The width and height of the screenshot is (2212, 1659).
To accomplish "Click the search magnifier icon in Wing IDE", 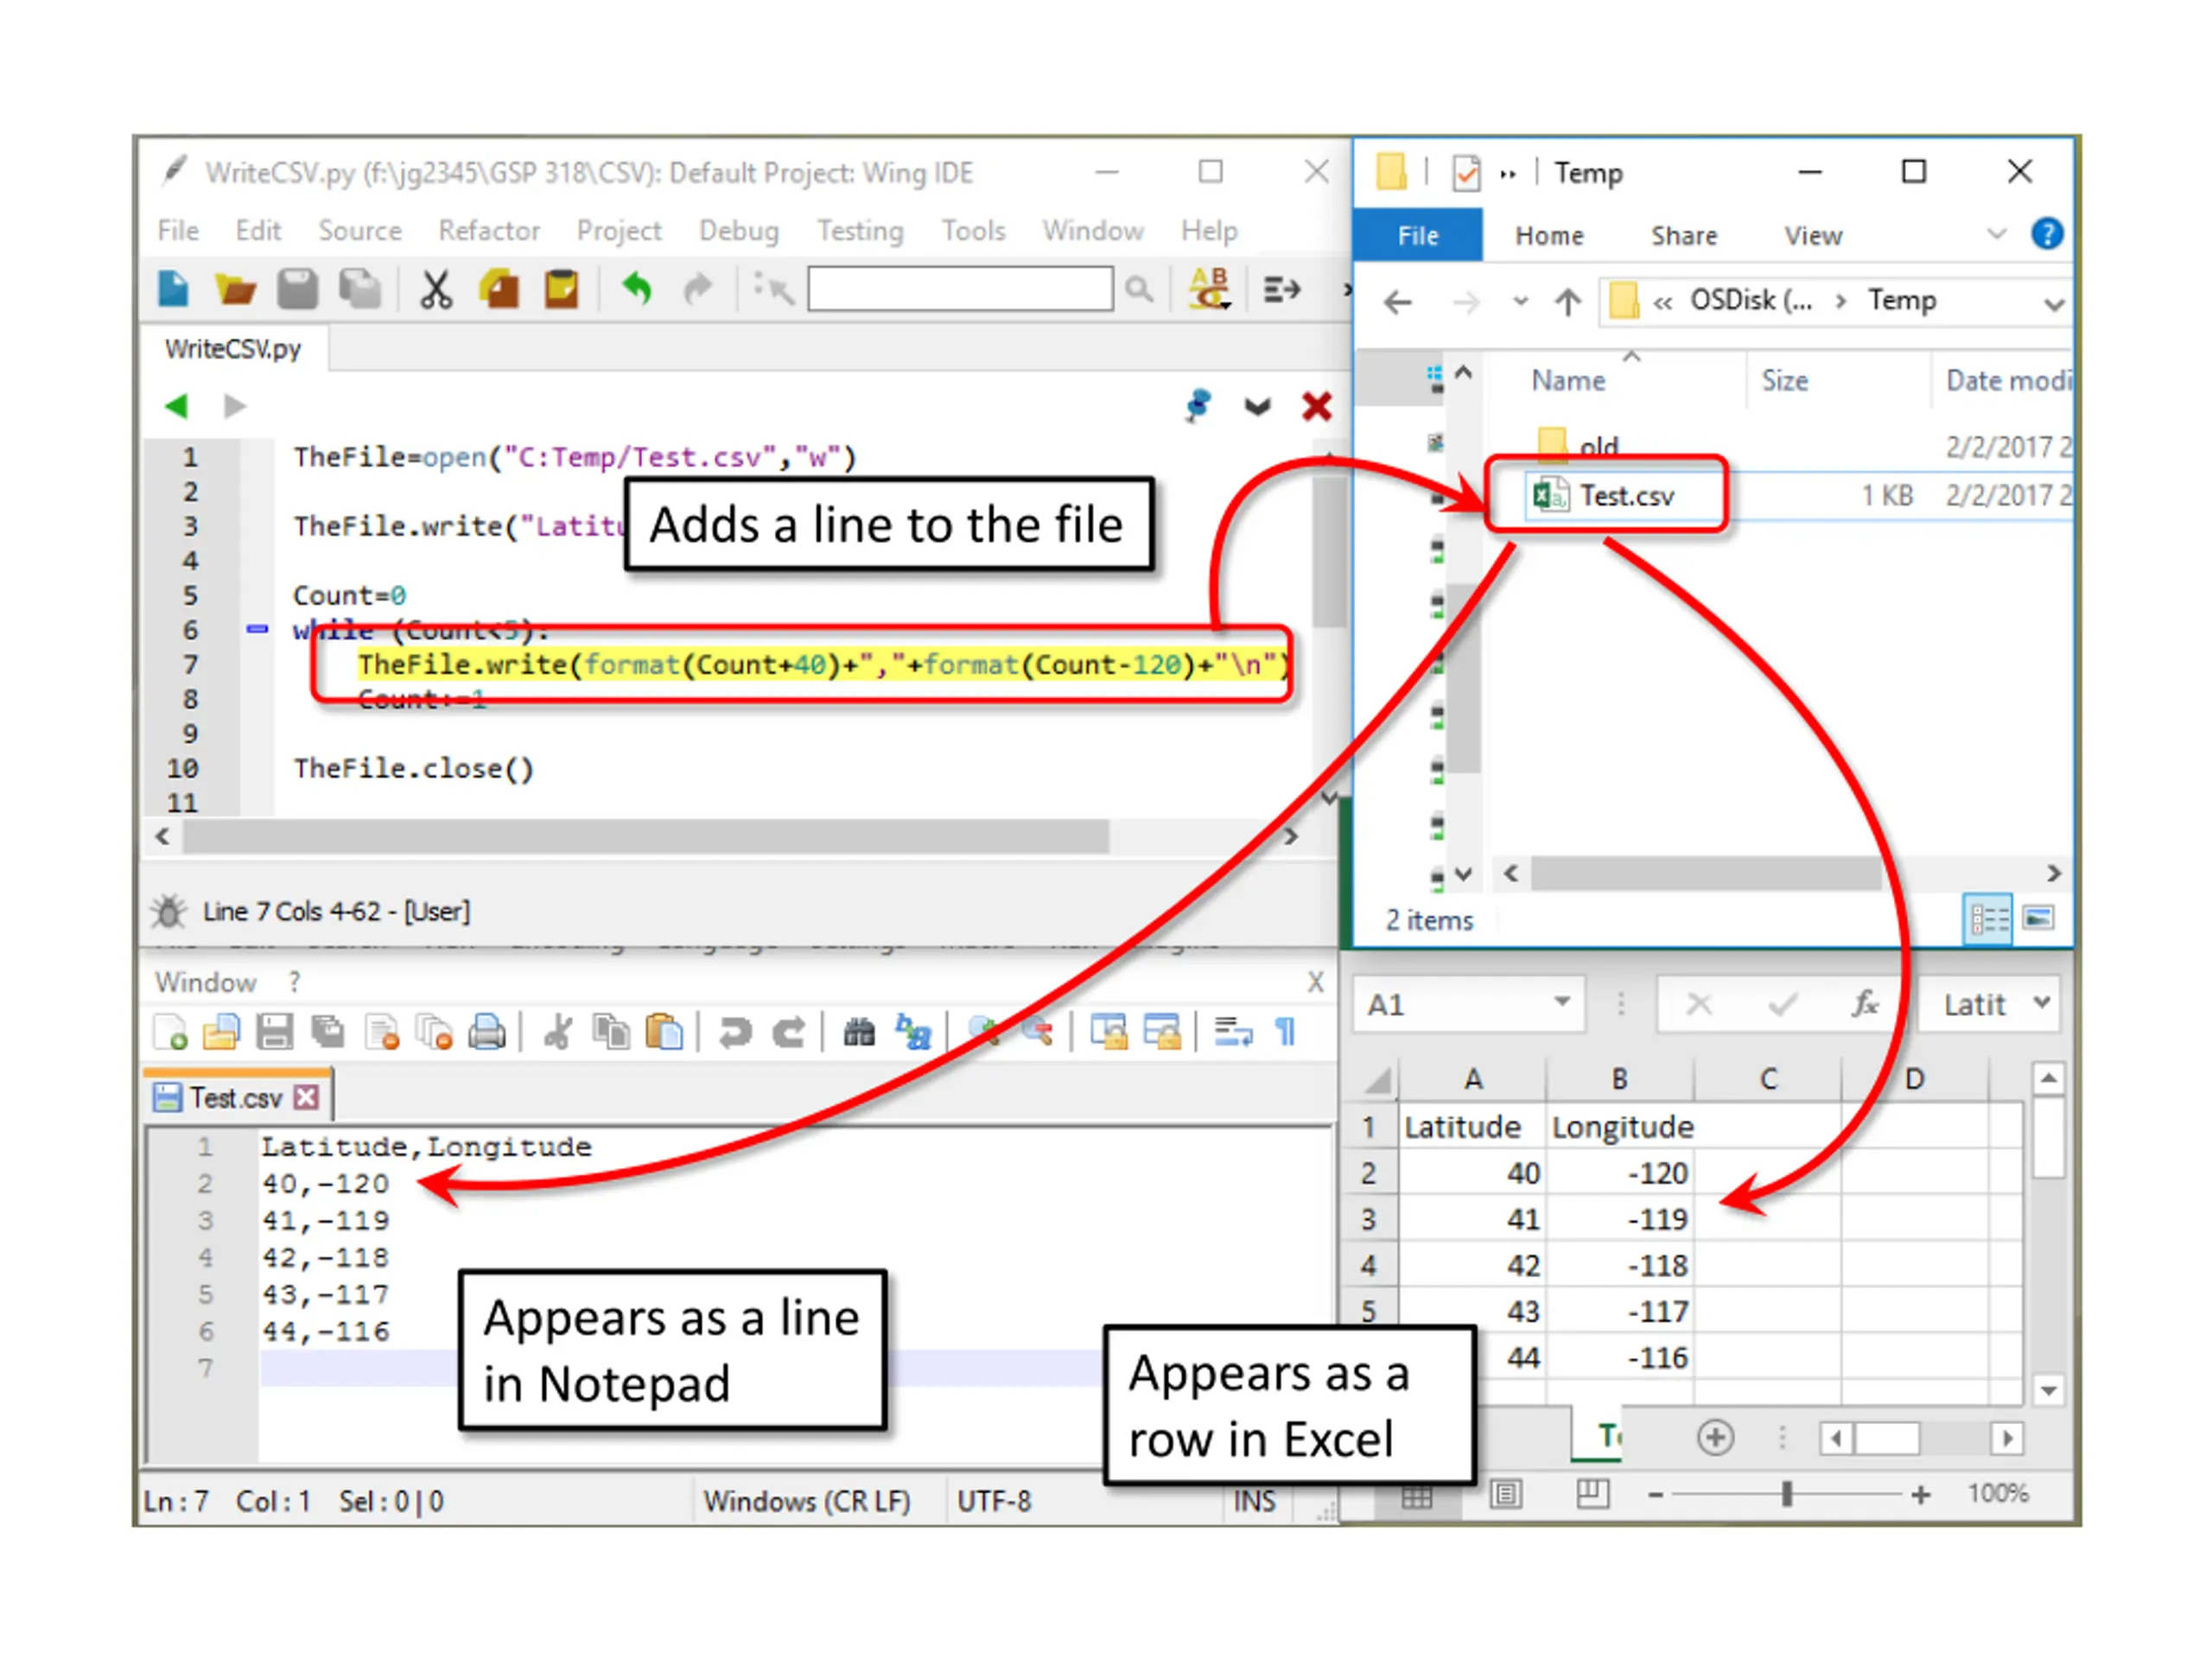I will pyautogui.click(x=1138, y=289).
